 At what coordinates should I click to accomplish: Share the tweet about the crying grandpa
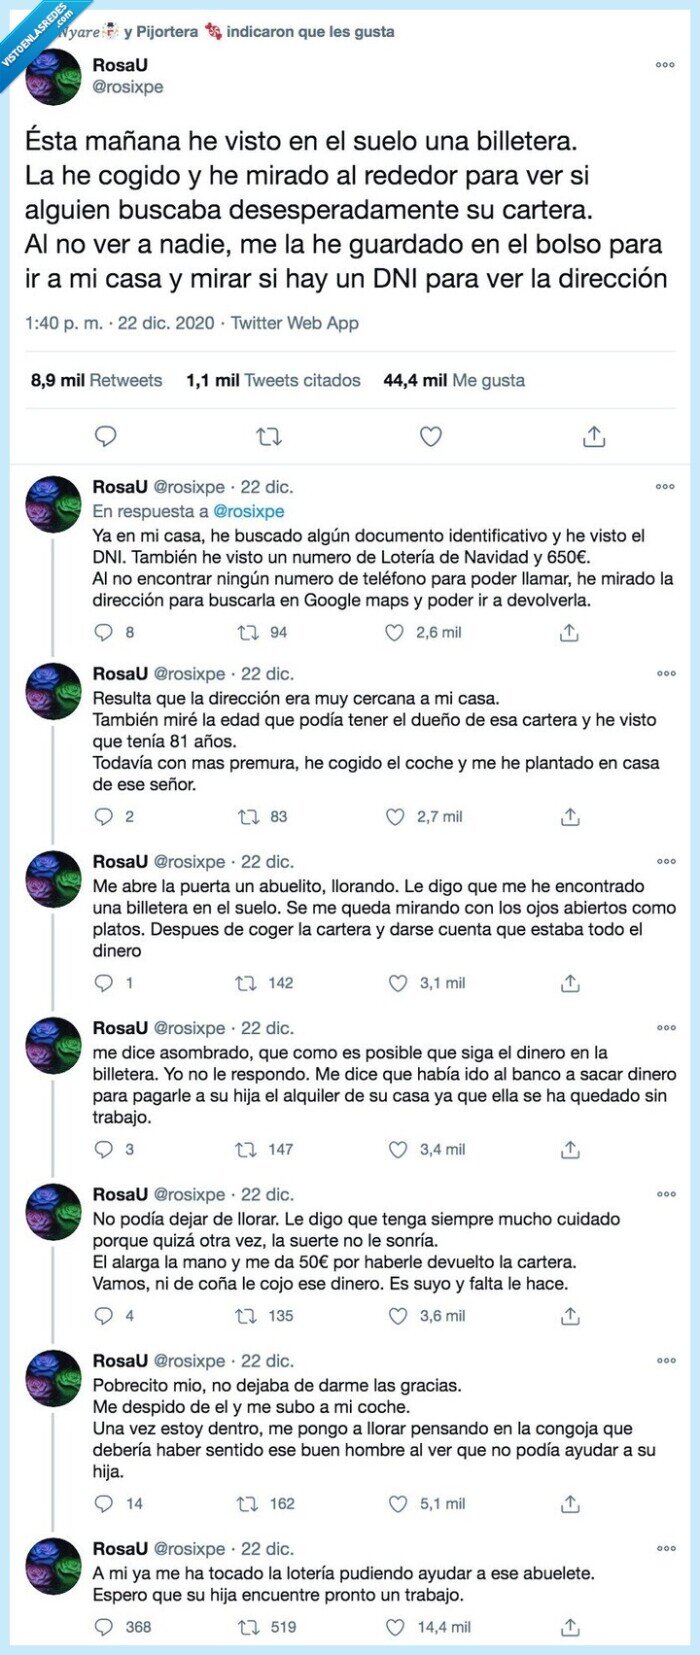click(571, 983)
